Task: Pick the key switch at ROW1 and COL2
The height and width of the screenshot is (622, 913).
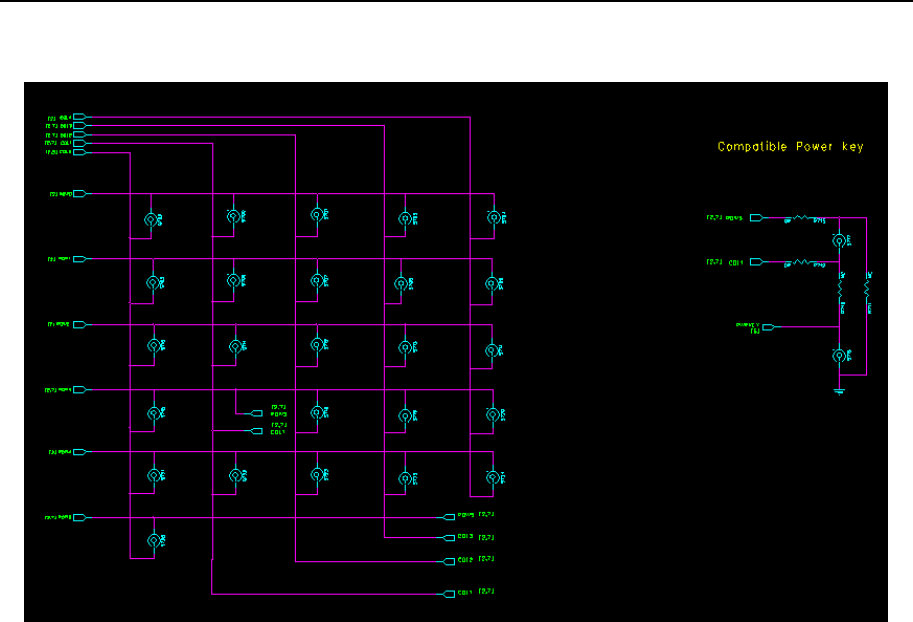Action: tap(317, 281)
